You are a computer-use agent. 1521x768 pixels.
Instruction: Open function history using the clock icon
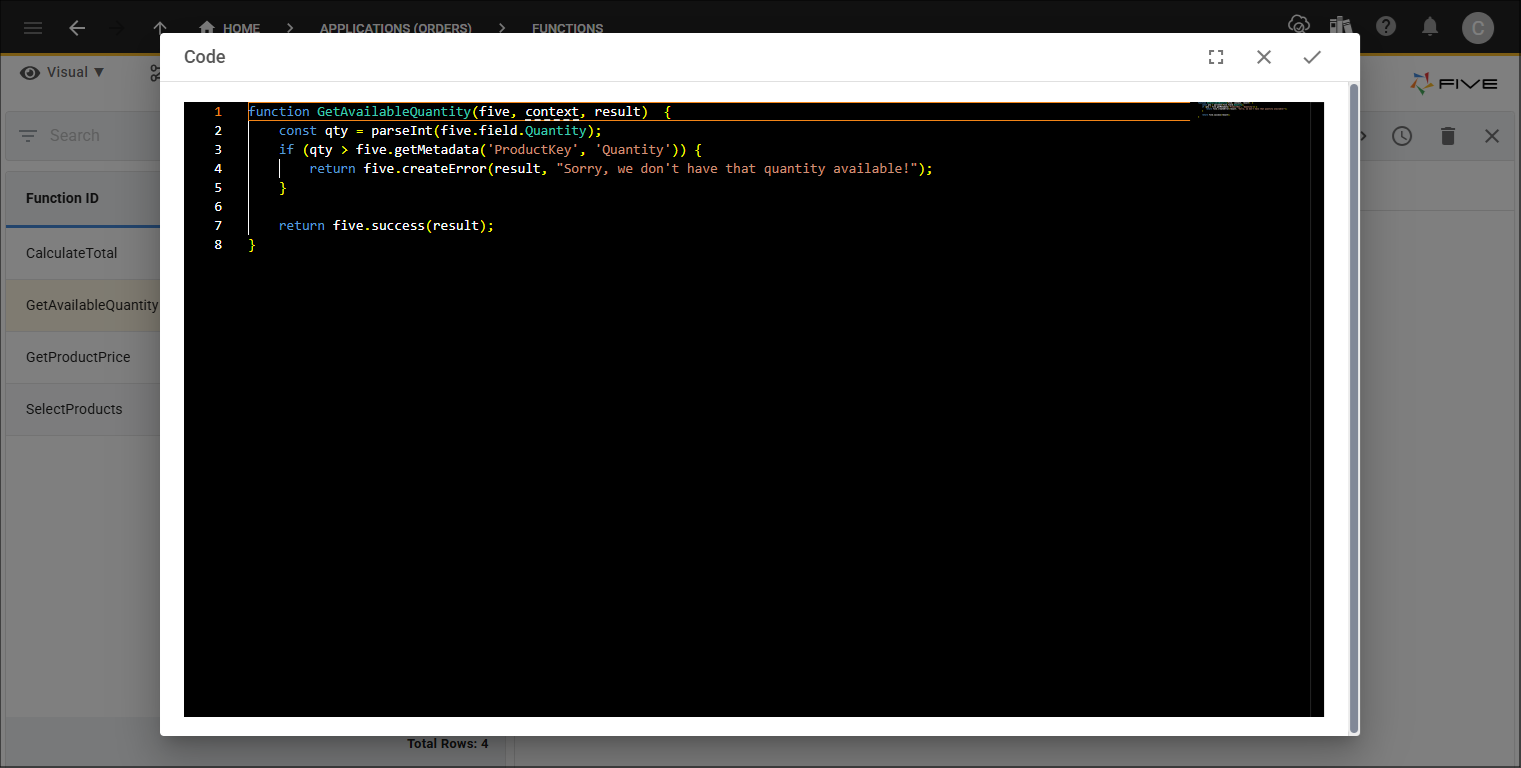pos(1402,135)
